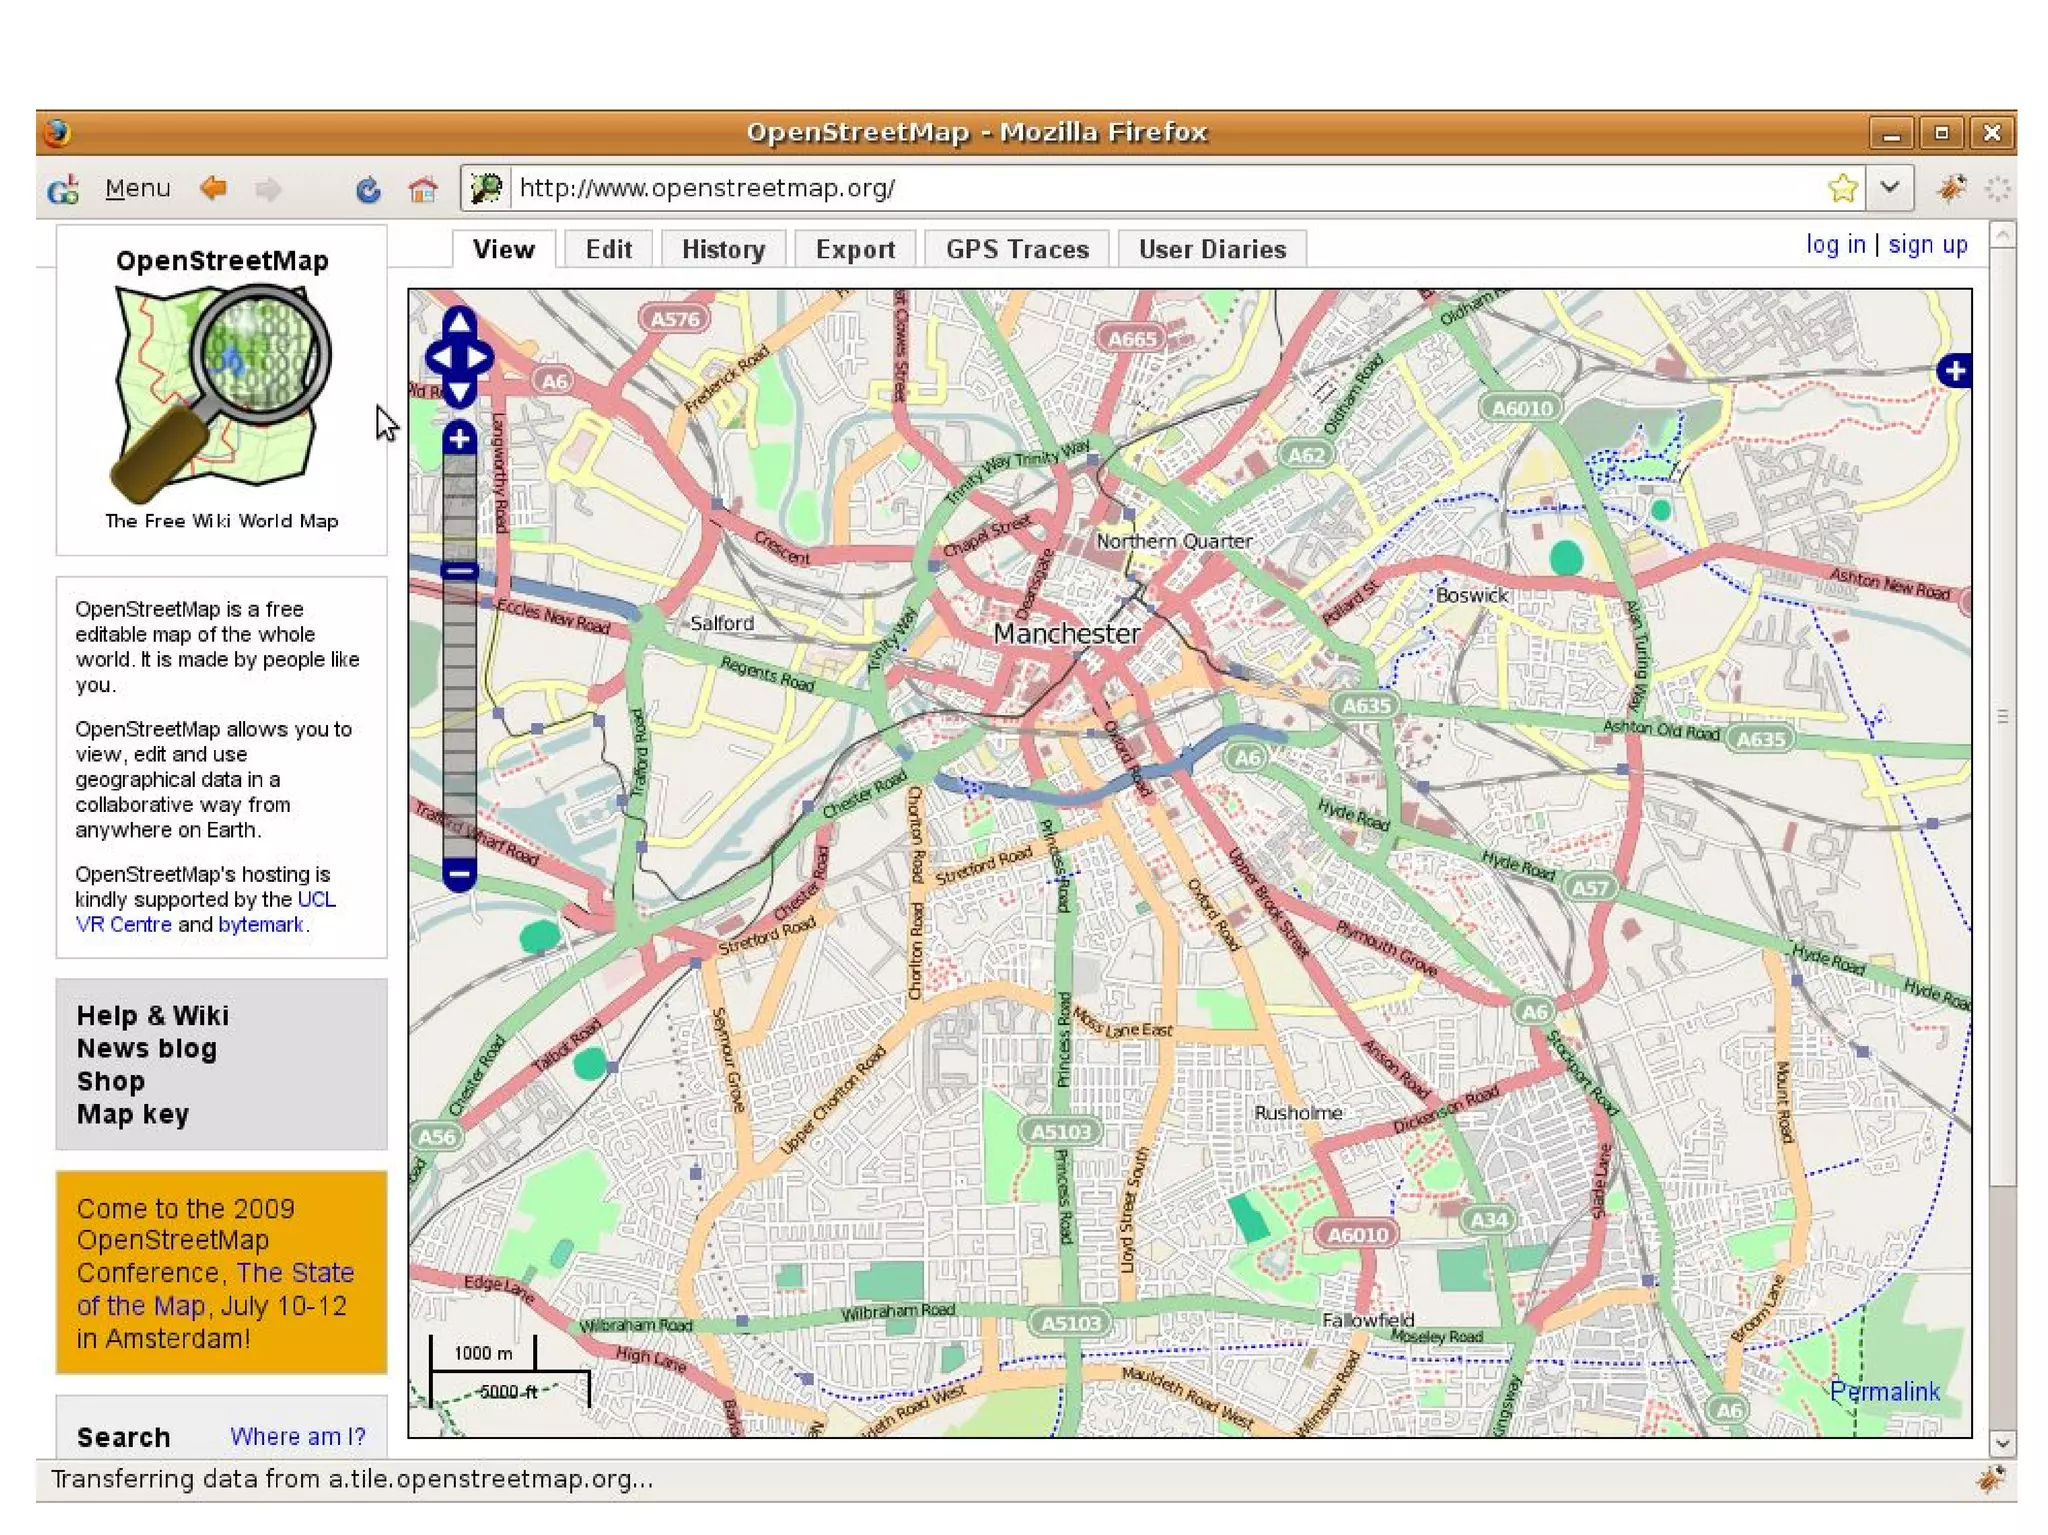Viewport: 2048px width, 1535px height.
Task: Open the GPS Traces tab
Action: click(x=1017, y=249)
